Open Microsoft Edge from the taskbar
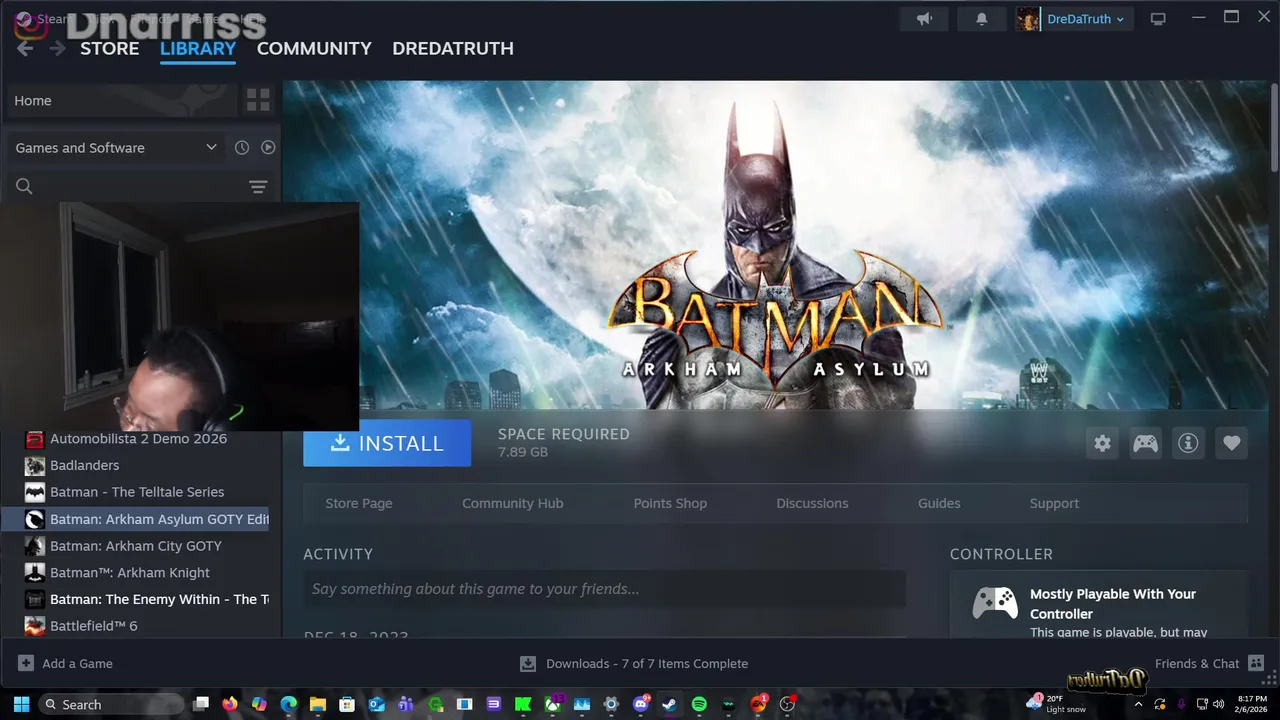The image size is (1280, 720). coord(288,704)
